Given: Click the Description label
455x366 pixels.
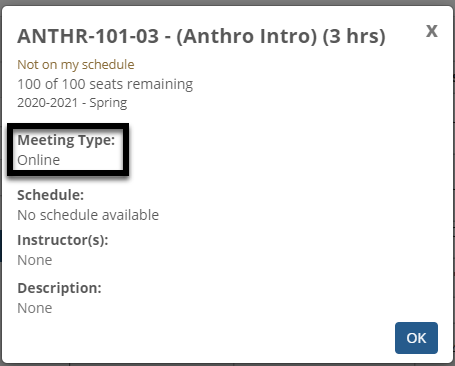Looking at the screenshot, I should click(59, 288).
